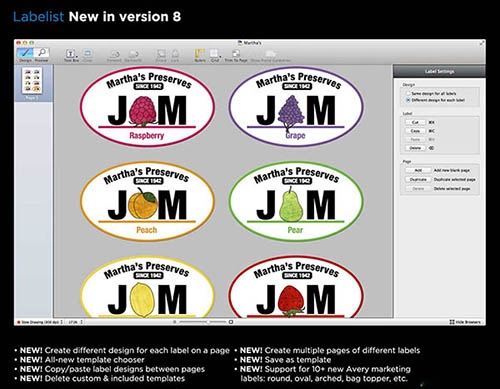
Task: Click the Group toolbar icon
Action: click(161, 53)
